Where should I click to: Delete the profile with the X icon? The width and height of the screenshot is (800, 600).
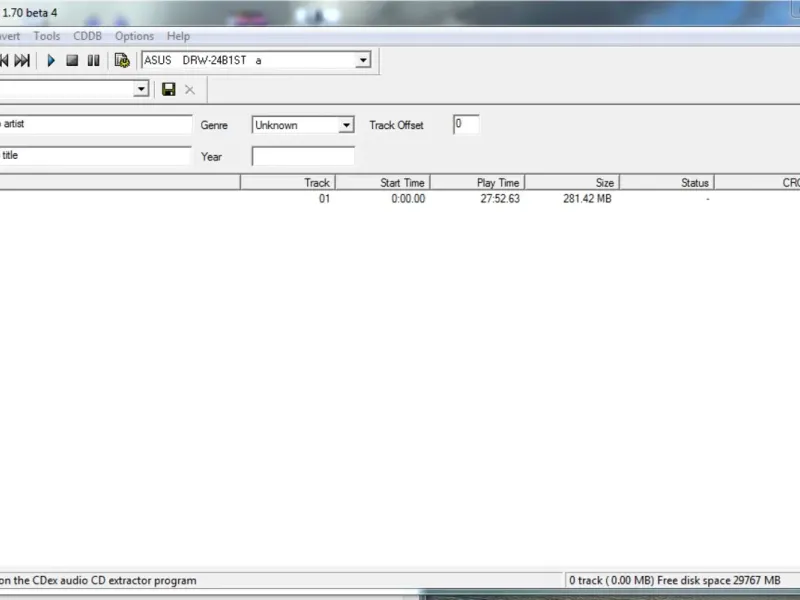click(190, 90)
